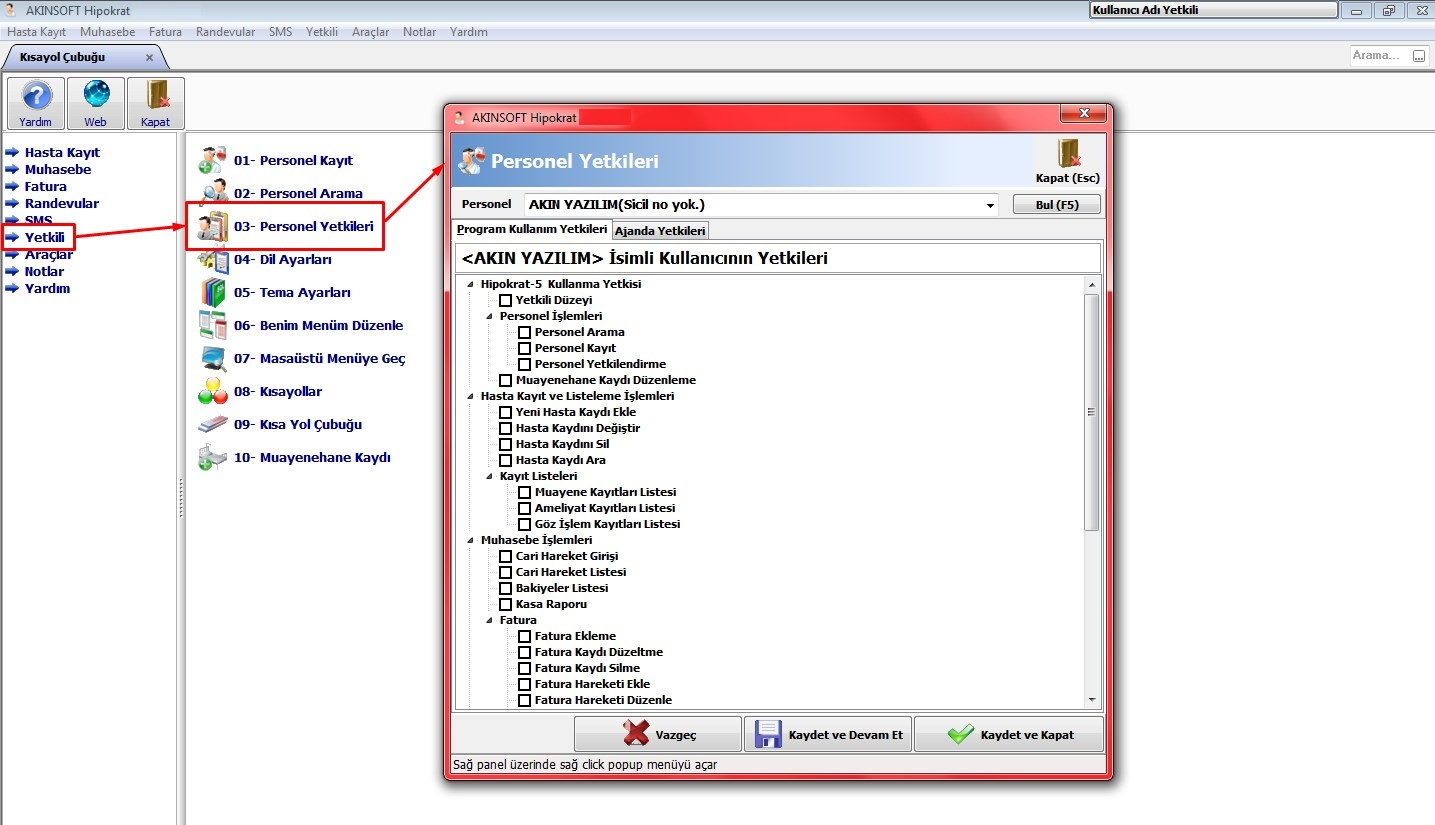The height and width of the screenshot is (825, 1435).
Task: Check Fatura Ekleme checkbox
Action: (x=525, y=636)
